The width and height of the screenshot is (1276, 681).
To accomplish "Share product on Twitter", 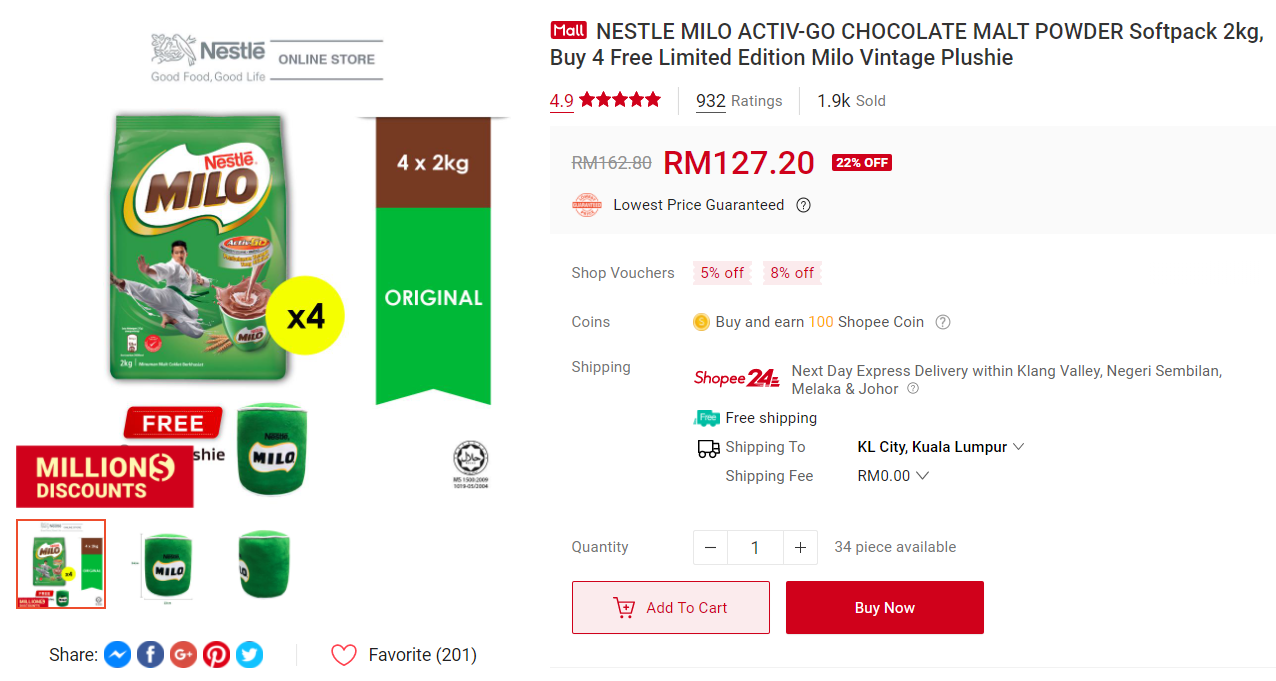I will [x=249, y=655].
